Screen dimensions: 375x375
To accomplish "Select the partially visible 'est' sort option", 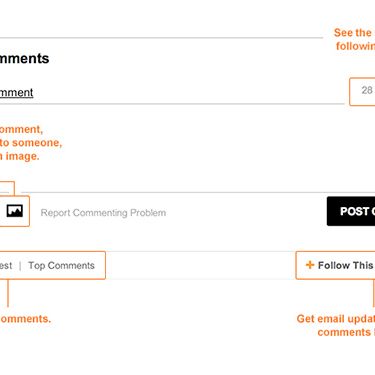I will [x=6, y=266].
